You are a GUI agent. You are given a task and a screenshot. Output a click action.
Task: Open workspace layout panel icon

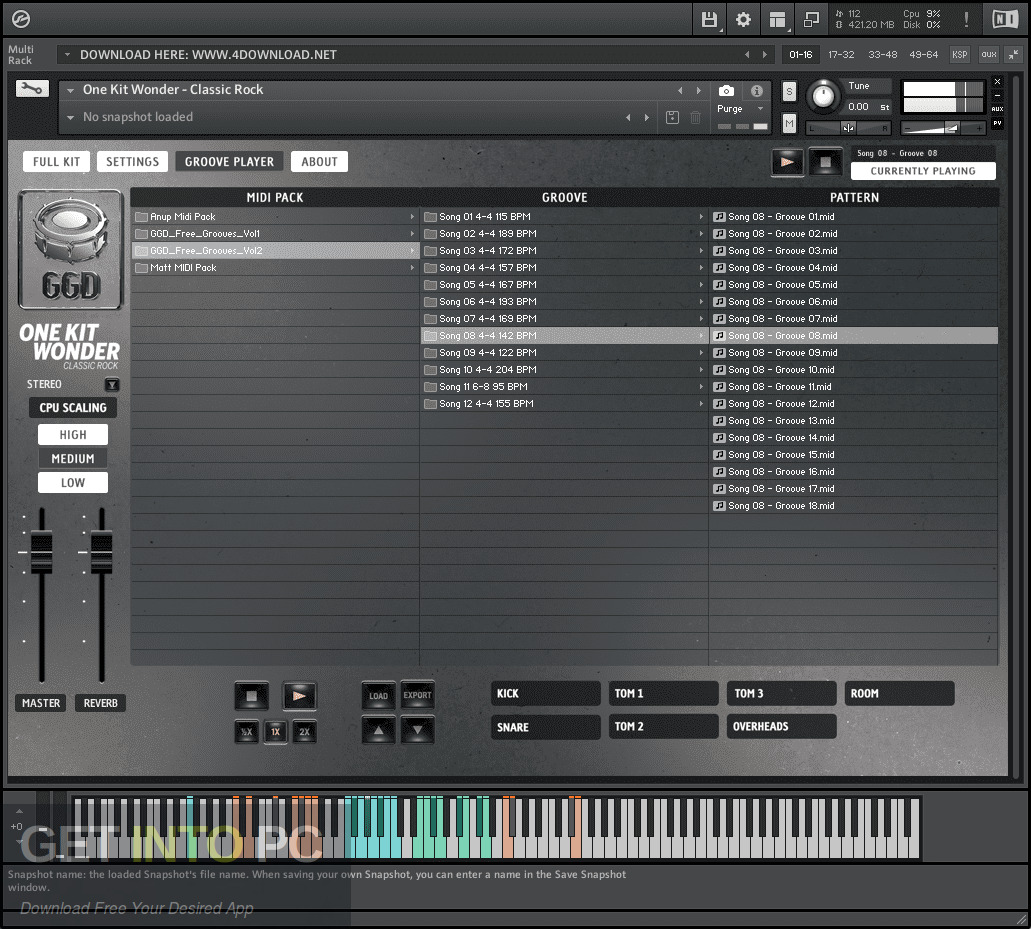pos(777,20)
